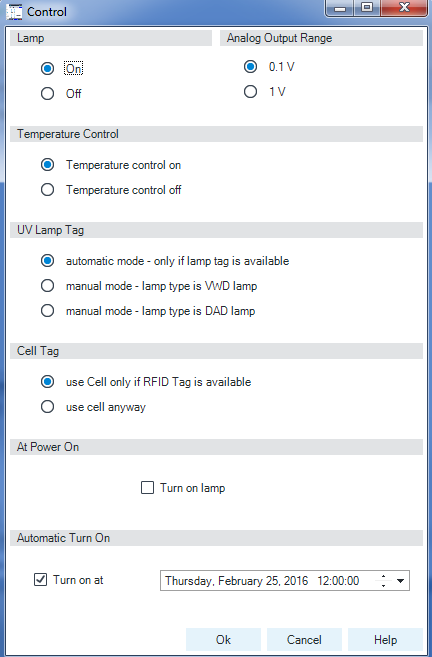Choose 1 V analog output range
Image resolution: width=432 pixels, height=657 pixels.
(251, 92)
